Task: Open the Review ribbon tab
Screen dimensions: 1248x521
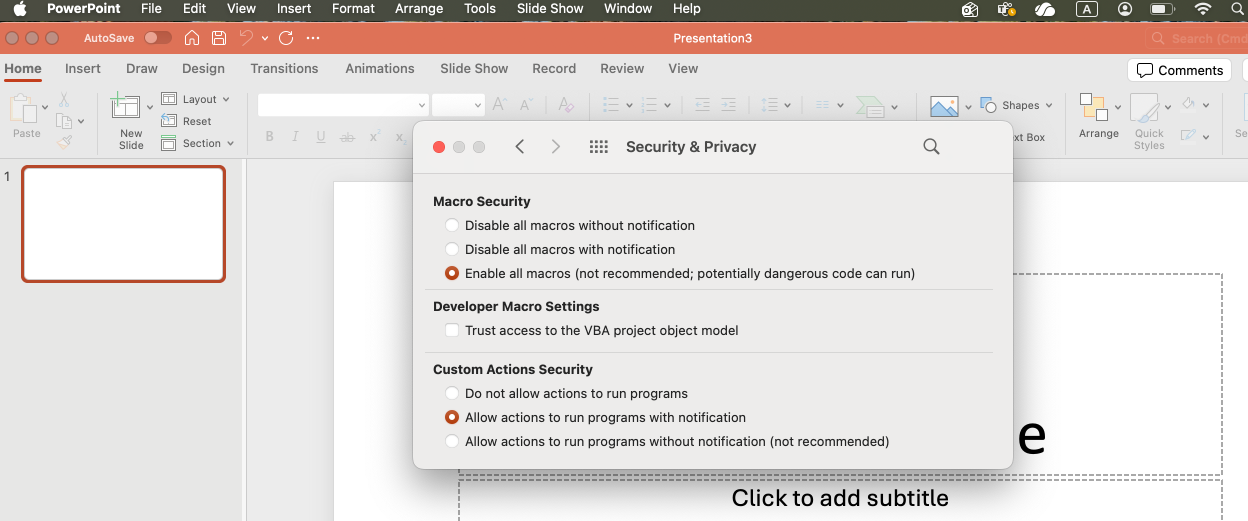Action: (622, 69)
